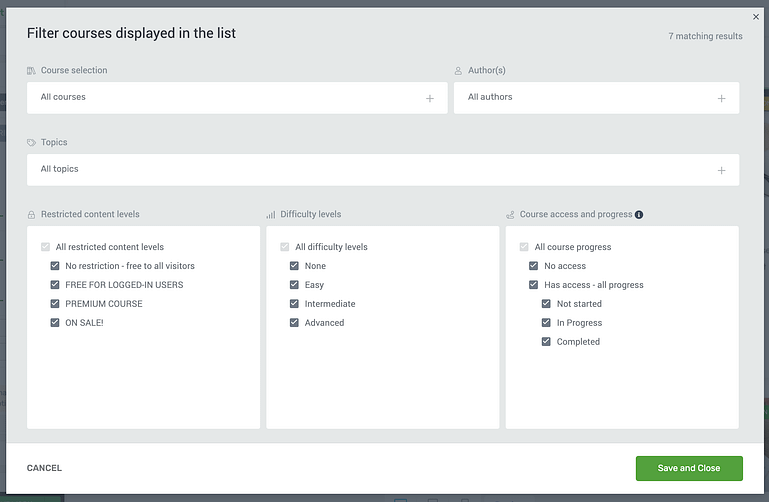The image size is (769, 502).
Task: Click the books icon beside Course selection
Action: (31, 71)
